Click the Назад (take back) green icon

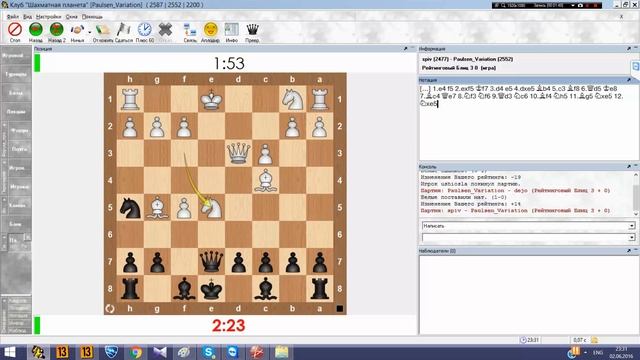[36, 30]
